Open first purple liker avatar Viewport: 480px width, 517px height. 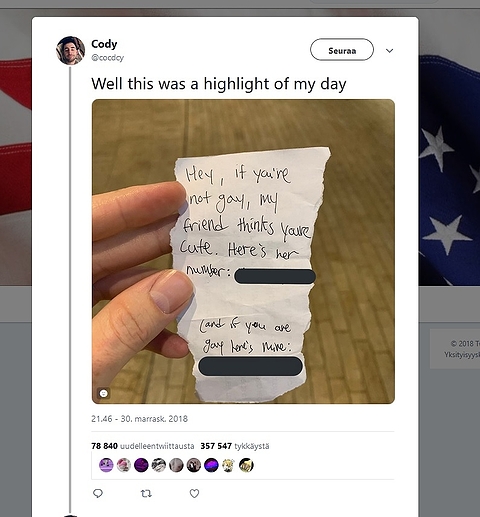pos(106,465)
